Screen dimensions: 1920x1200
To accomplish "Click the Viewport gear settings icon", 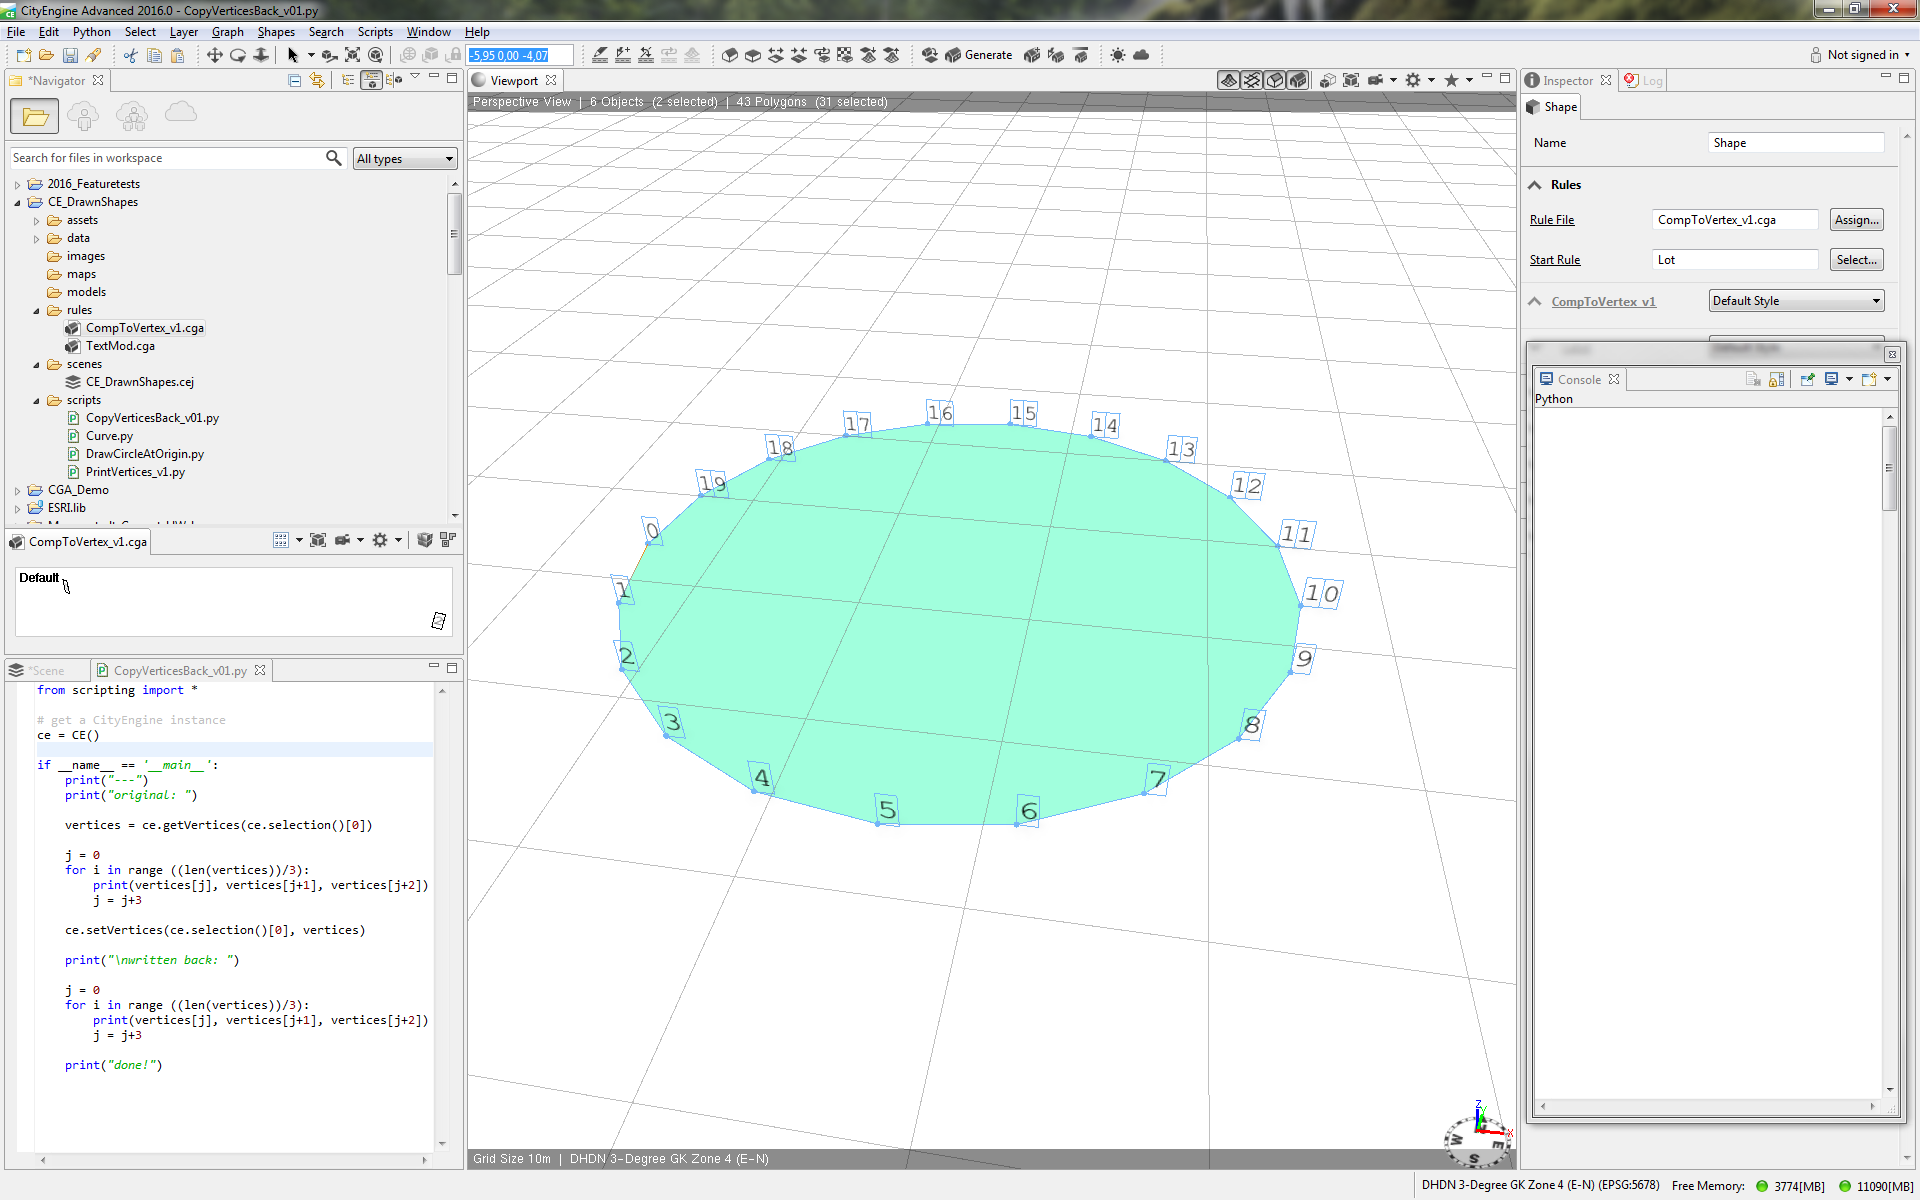I will [x=1413, y=80].
